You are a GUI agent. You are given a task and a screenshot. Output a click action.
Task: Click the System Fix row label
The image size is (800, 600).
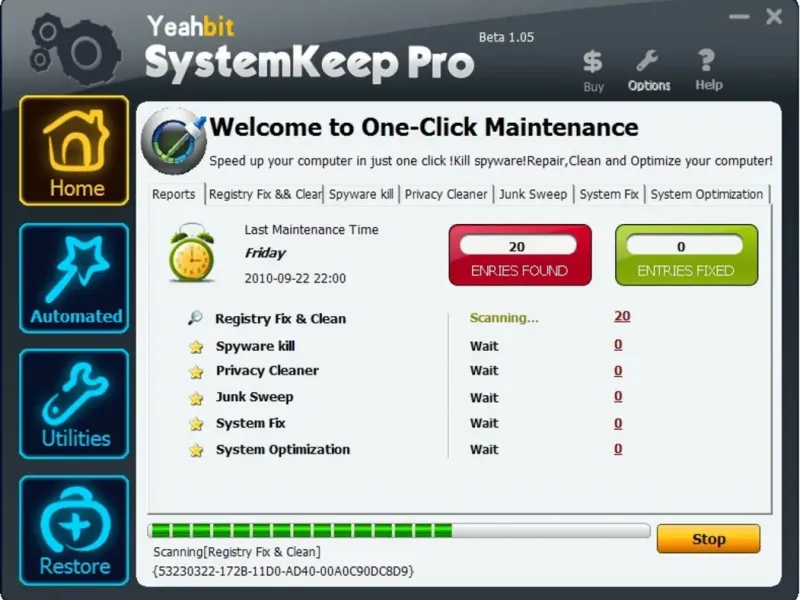[x=250, y=423]
